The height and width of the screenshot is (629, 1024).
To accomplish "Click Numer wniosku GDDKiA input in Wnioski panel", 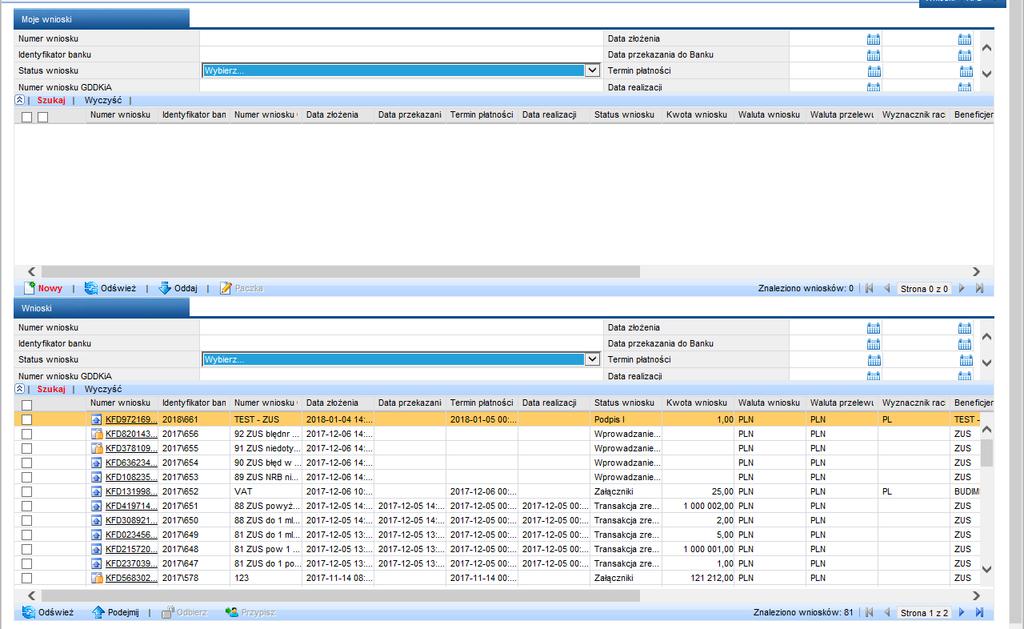I will [x=401, y=376].
